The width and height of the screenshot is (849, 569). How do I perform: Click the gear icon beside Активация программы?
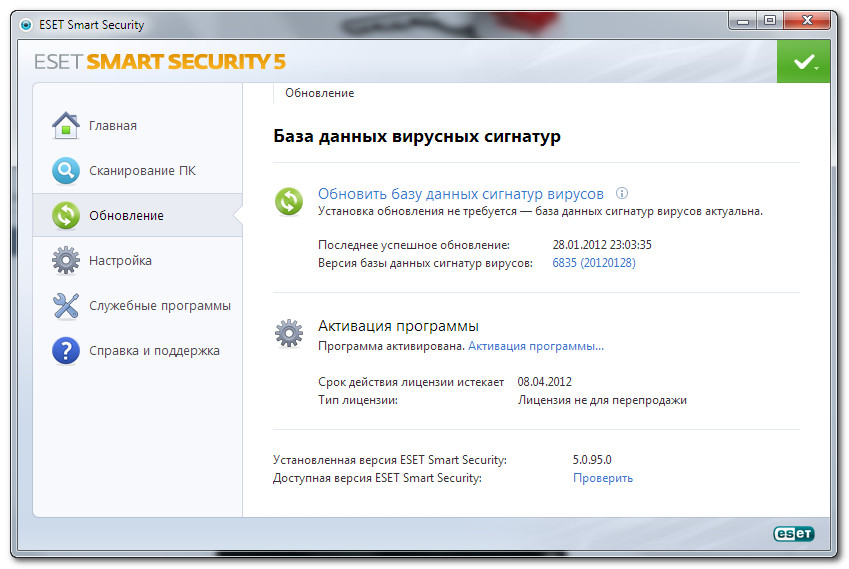tap(289, 333)
